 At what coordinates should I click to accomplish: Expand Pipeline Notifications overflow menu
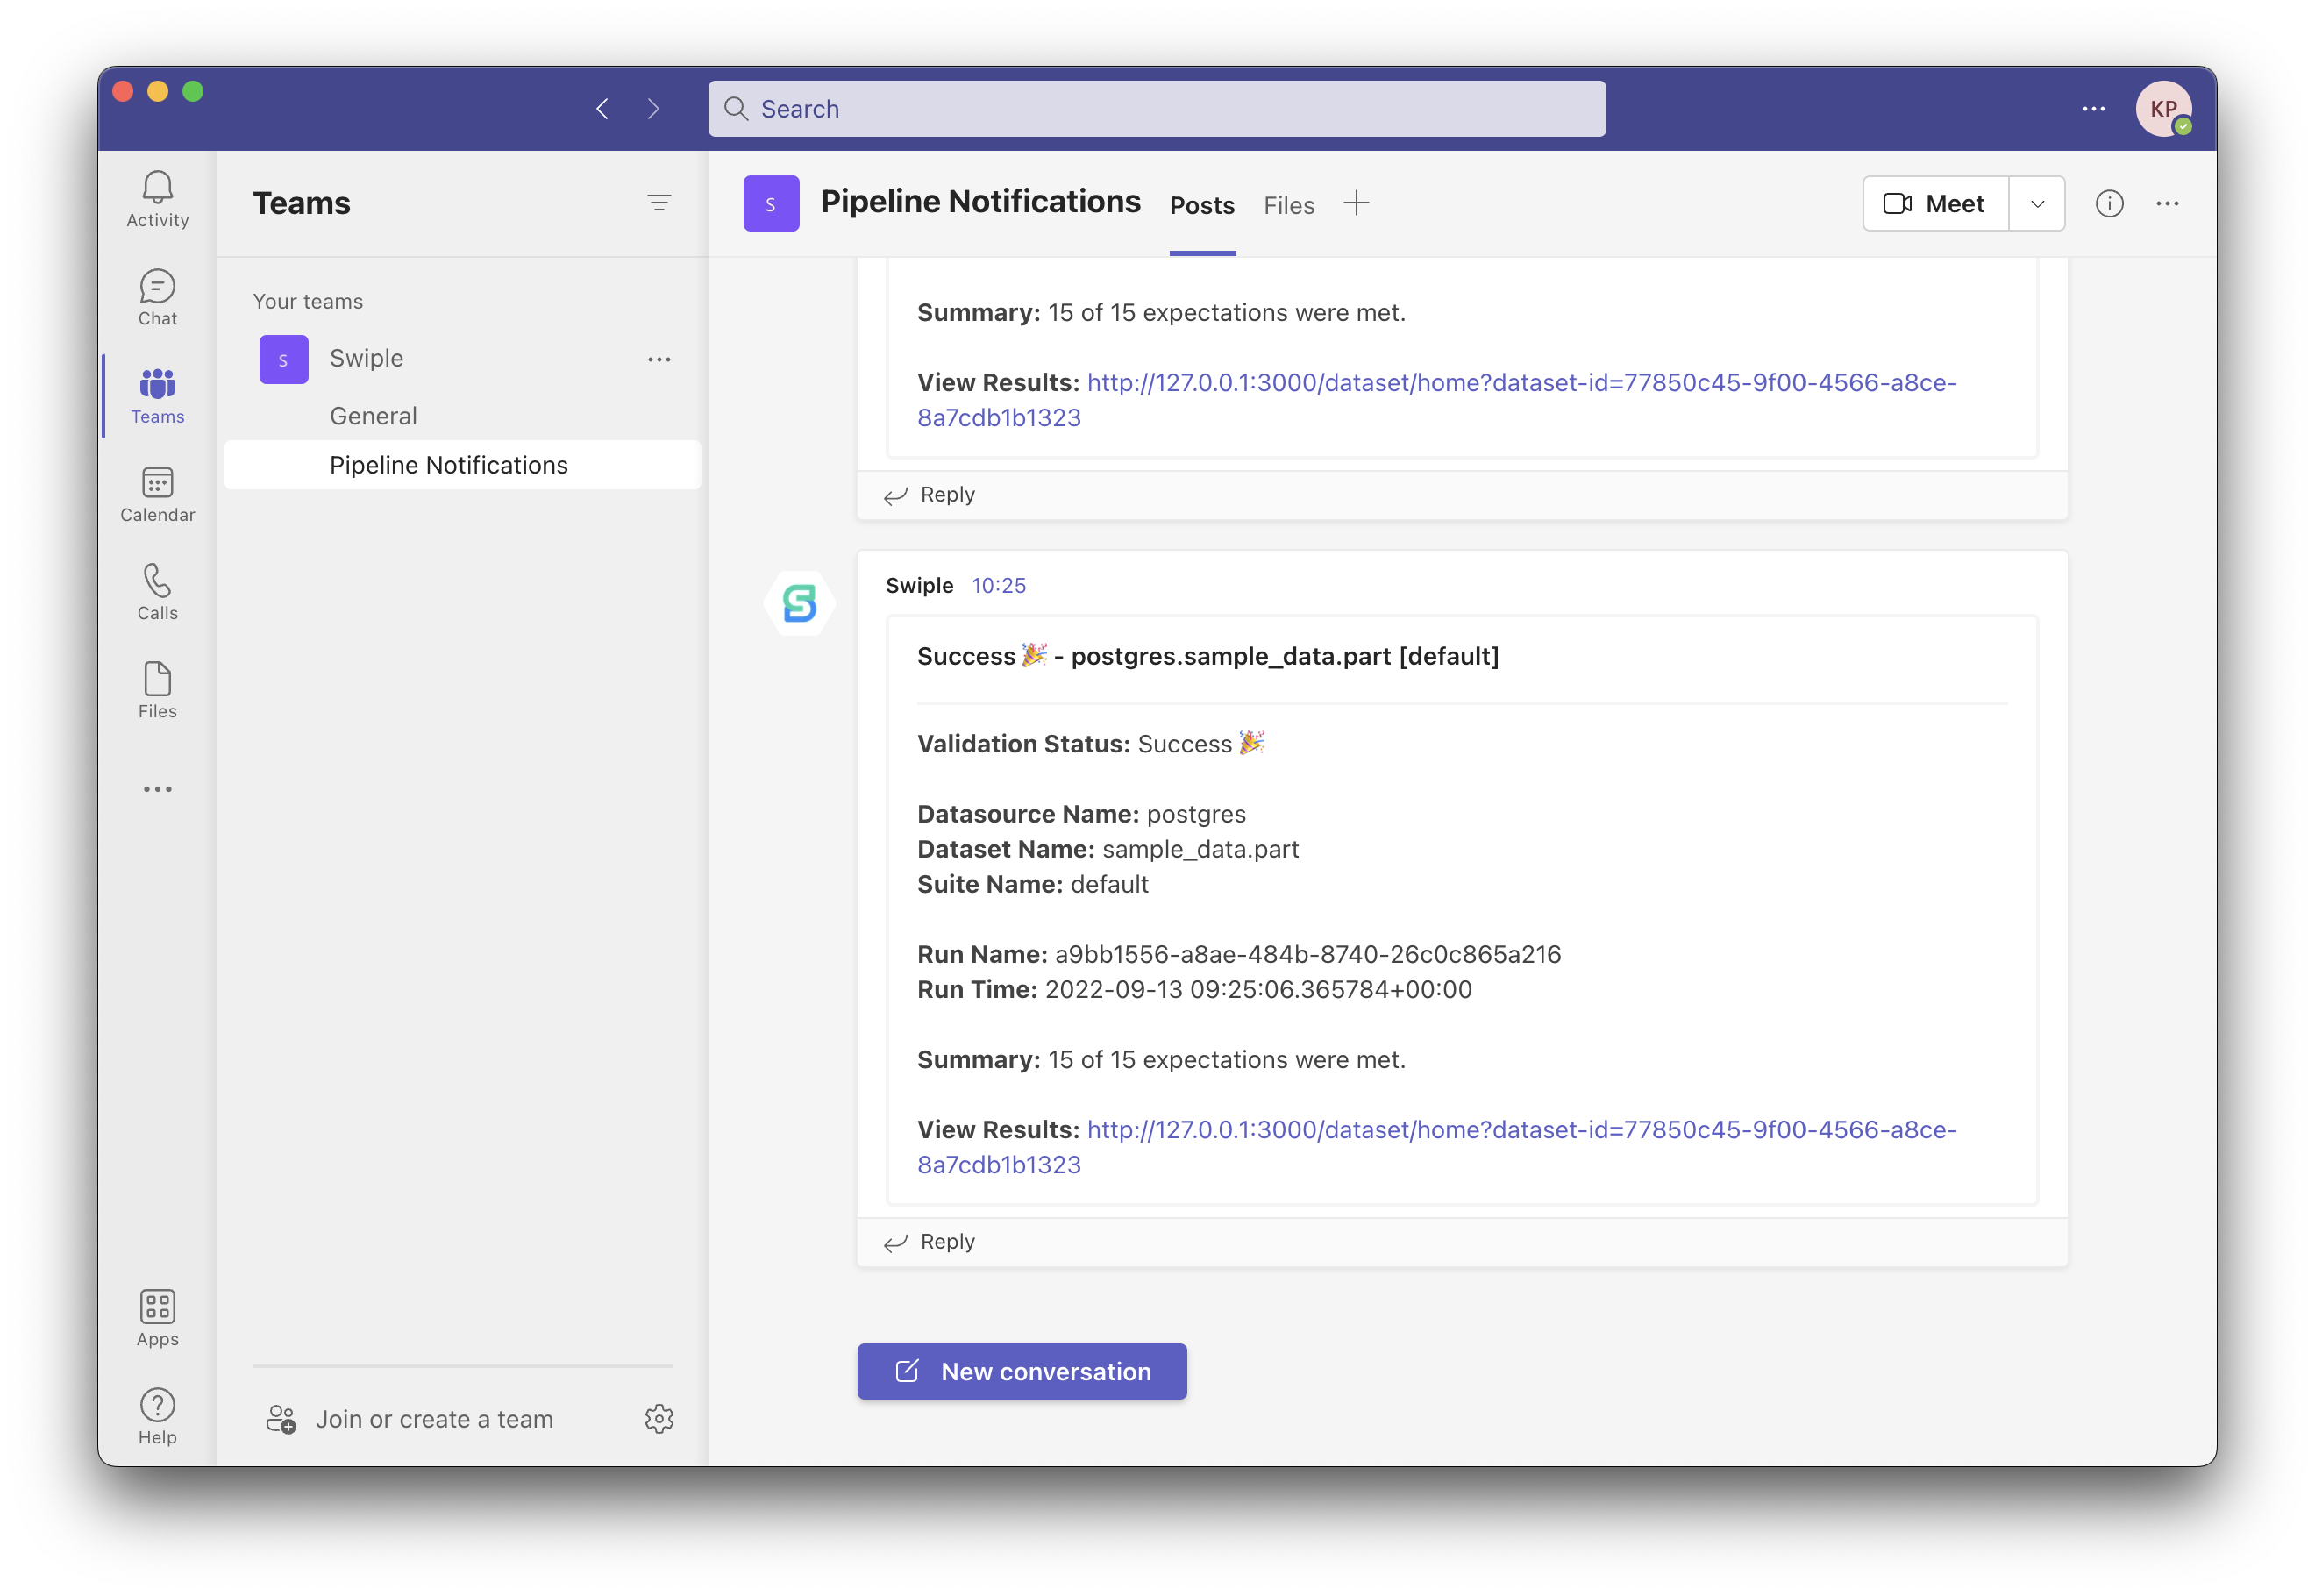659,463
